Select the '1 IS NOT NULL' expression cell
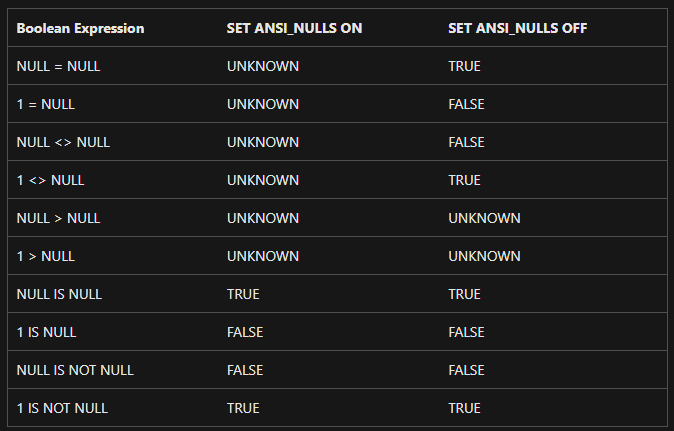The height and width of the screenshot is (431, 674). click(62, 408)
